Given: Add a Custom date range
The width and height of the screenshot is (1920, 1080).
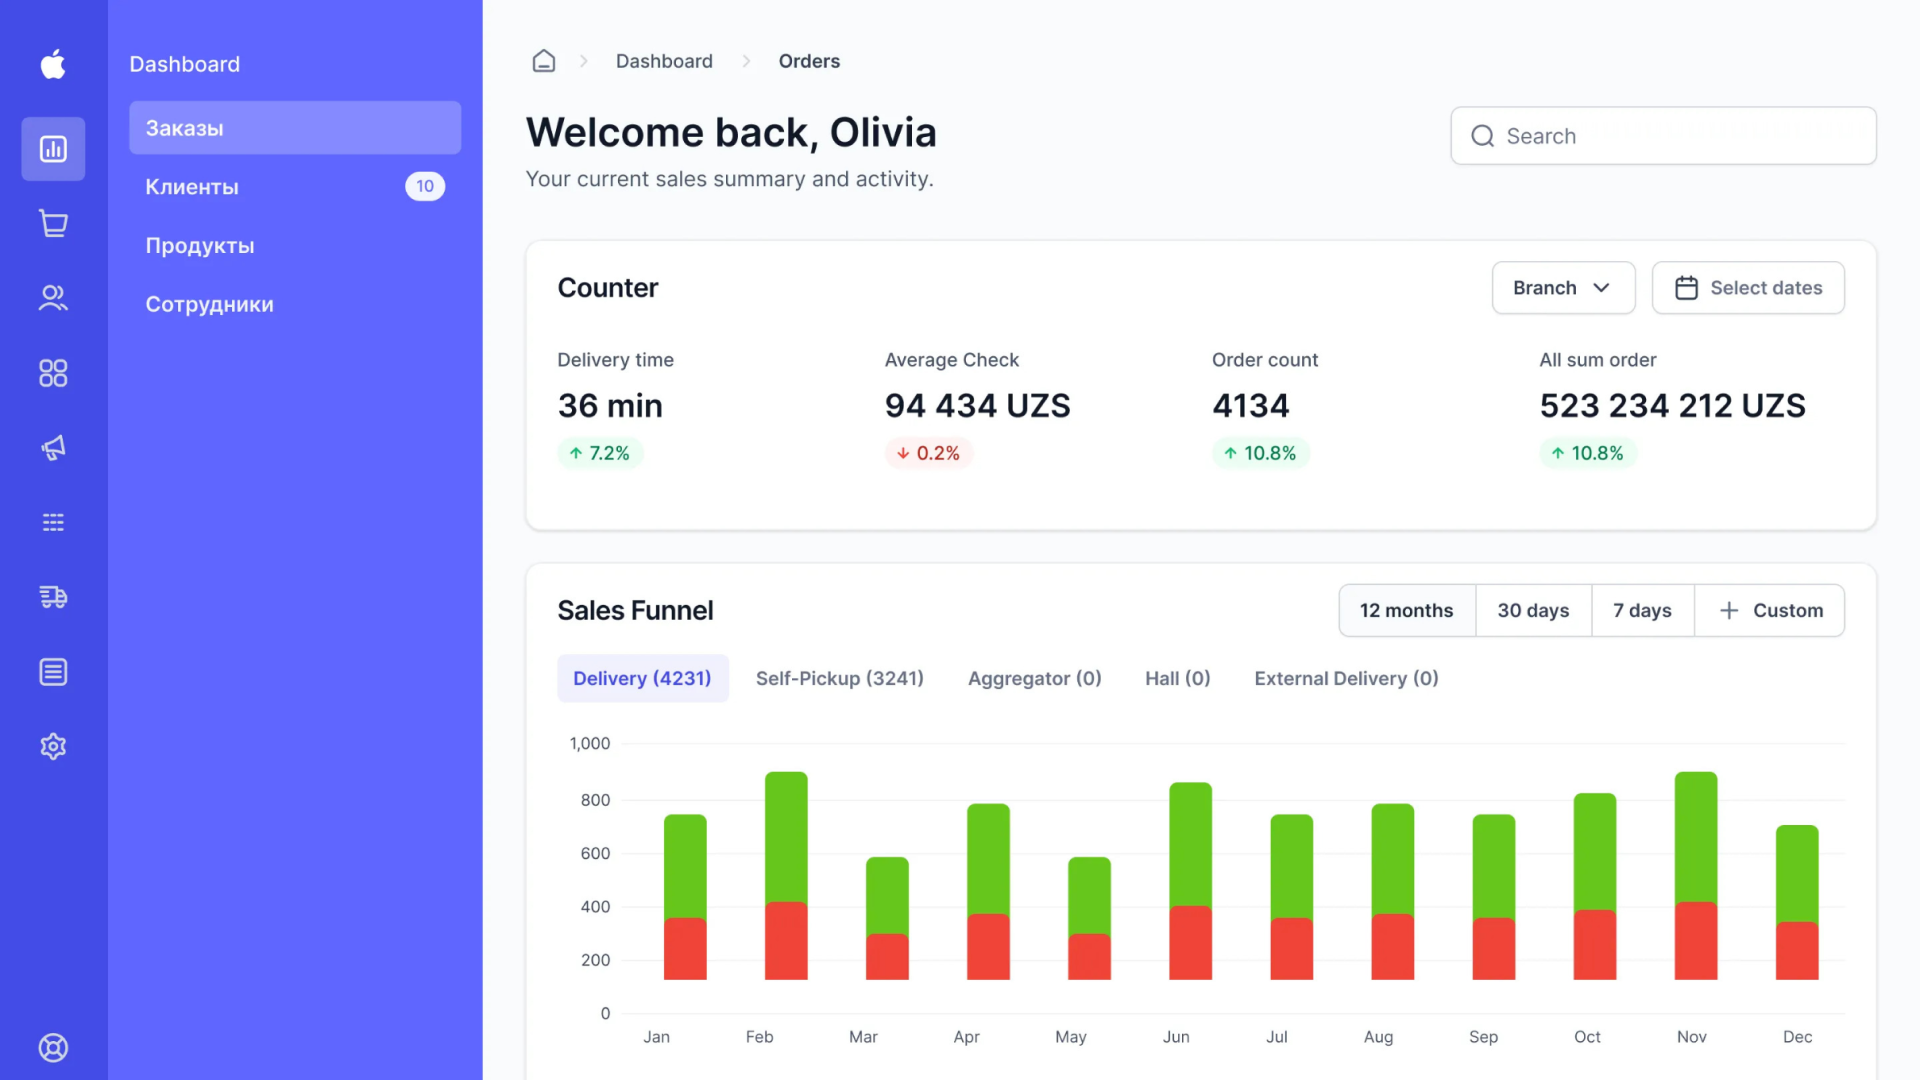Looking at the screenshot, I should [1770, 610].
